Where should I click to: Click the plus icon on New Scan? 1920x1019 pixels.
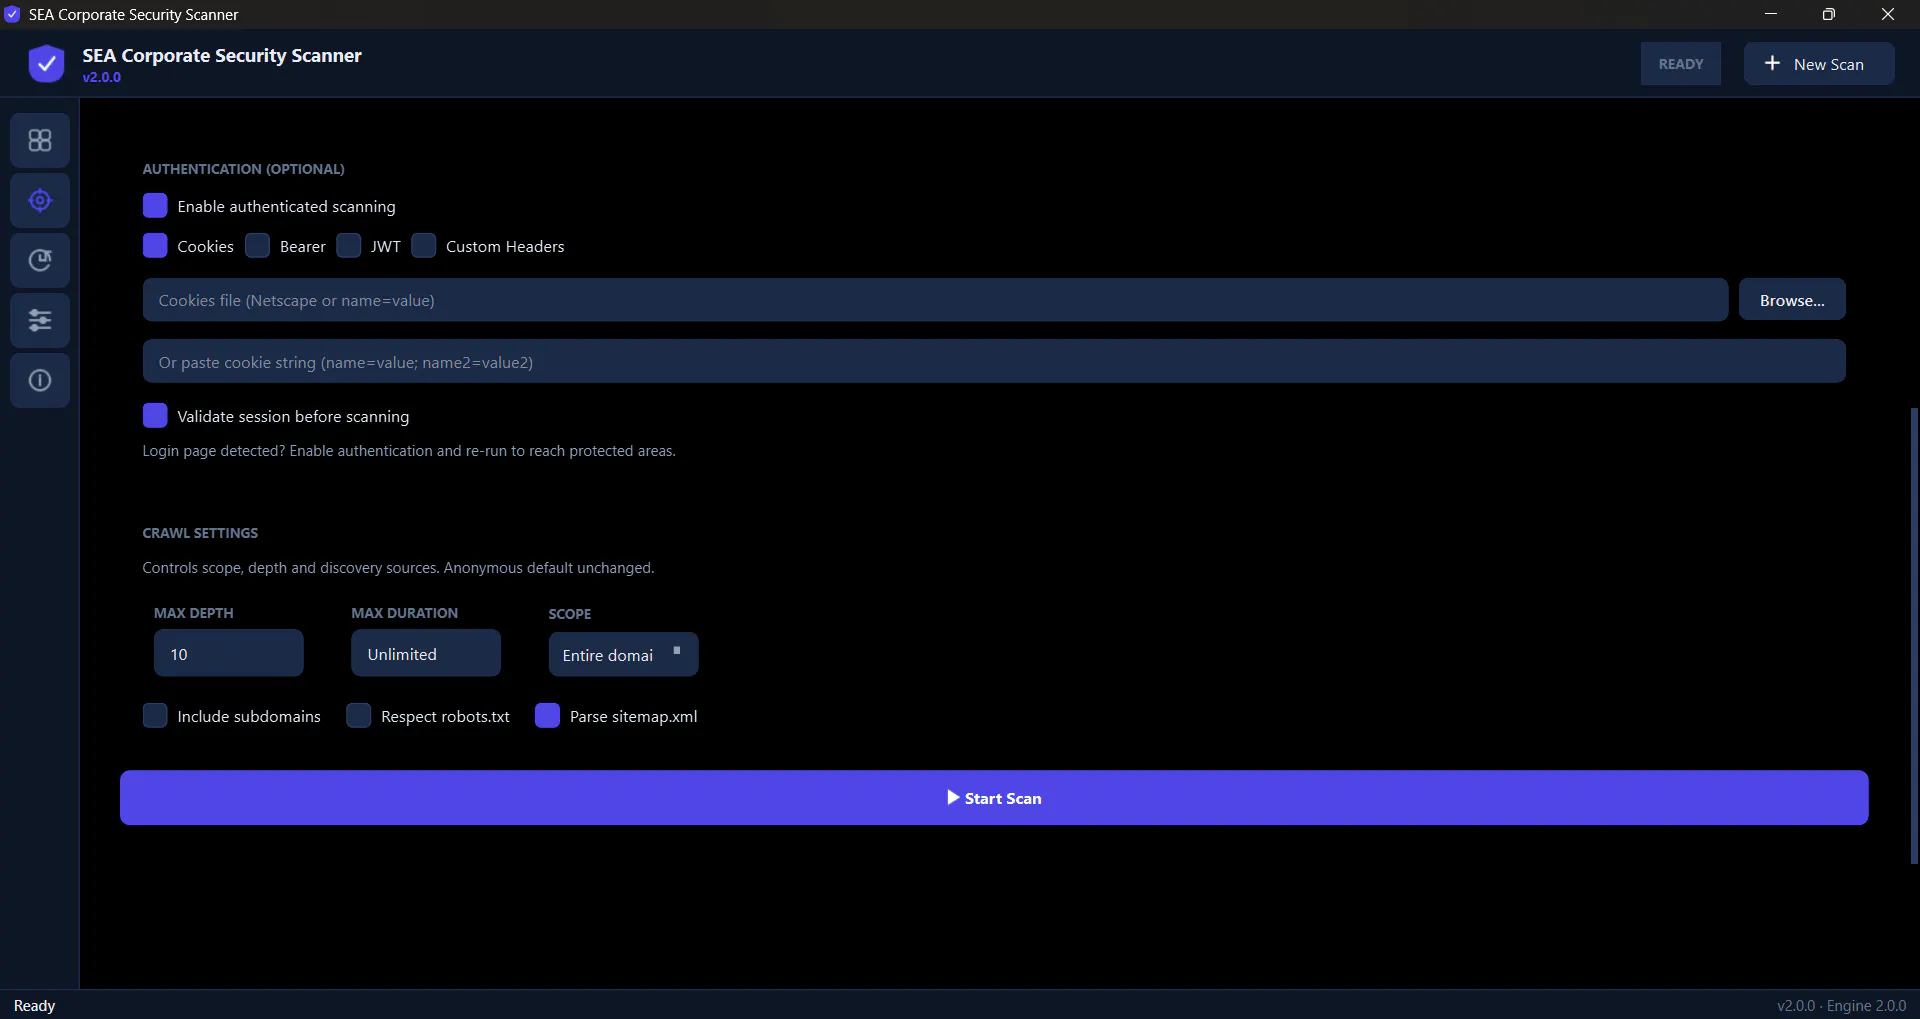(1772, 63)
